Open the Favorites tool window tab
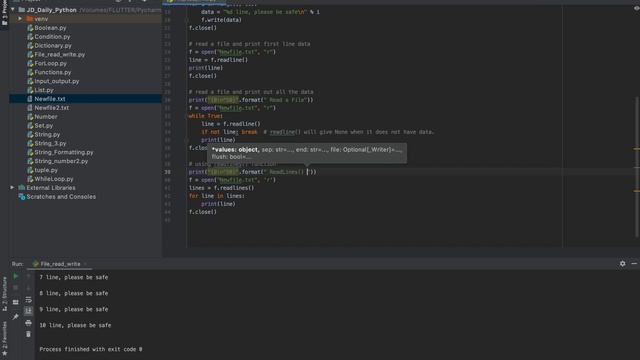640x360 pixels. (4, 338)
